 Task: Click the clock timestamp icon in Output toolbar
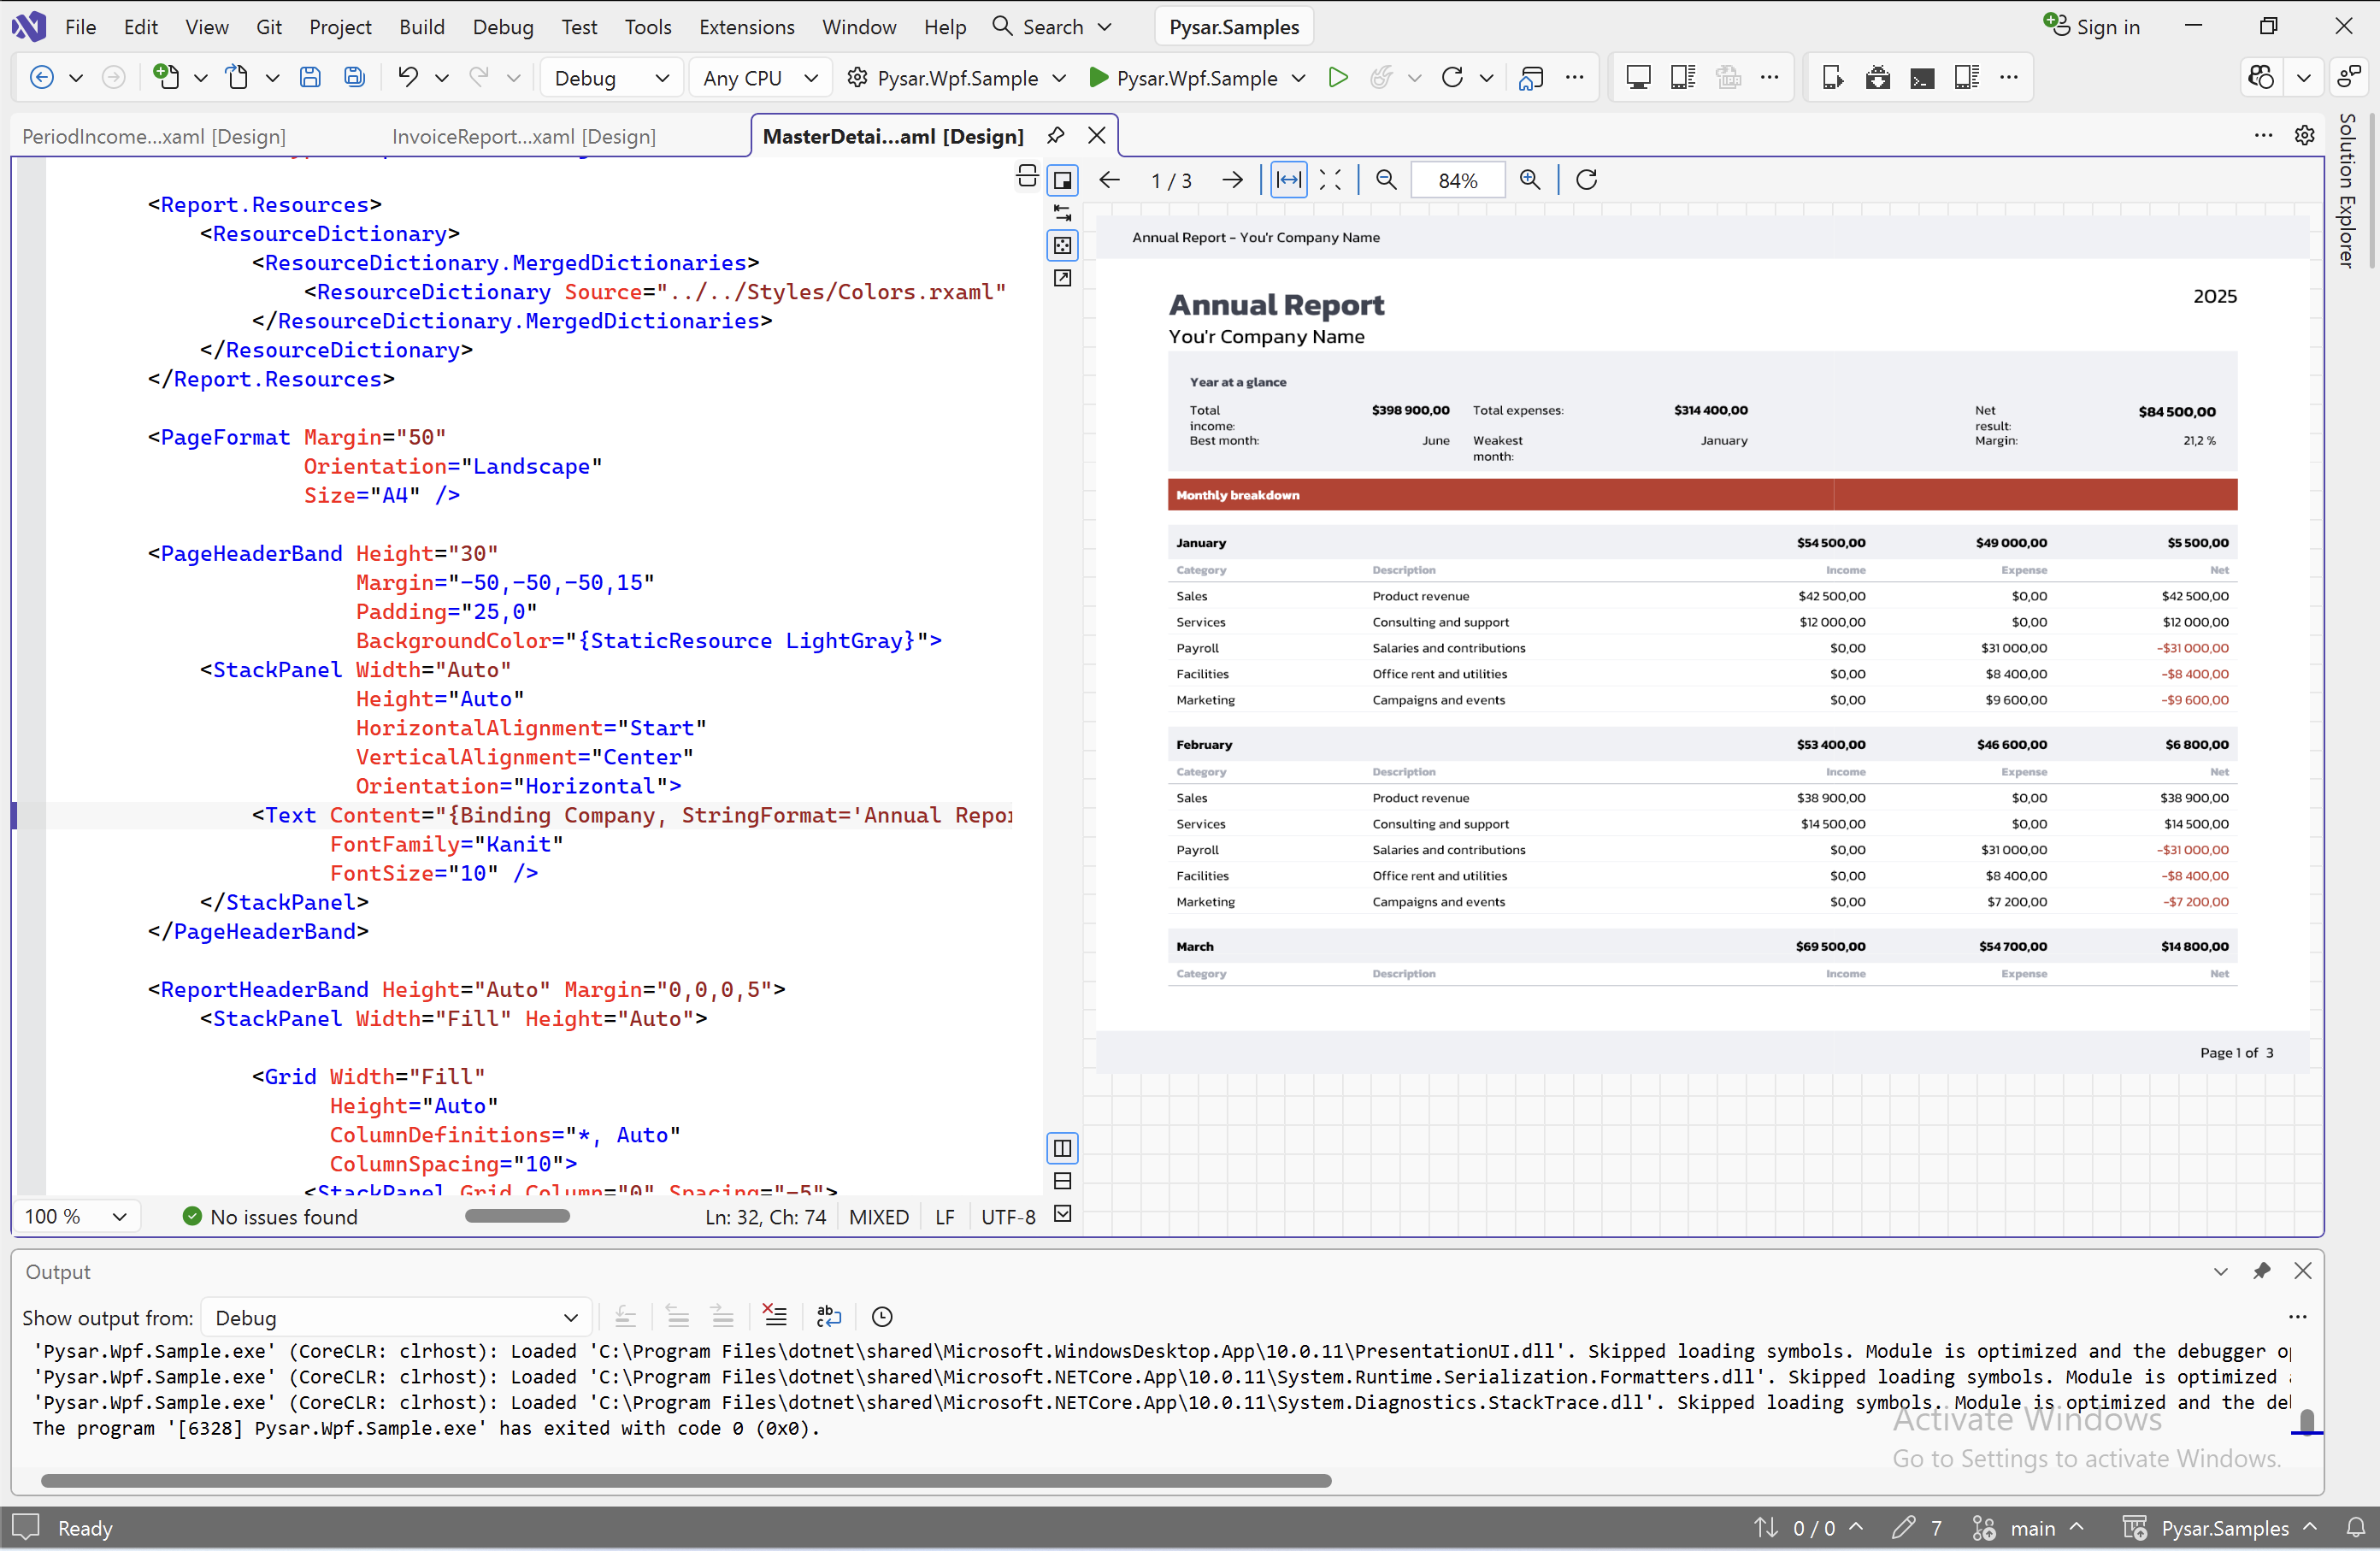pyautogui.click(x=882, y=1316)
